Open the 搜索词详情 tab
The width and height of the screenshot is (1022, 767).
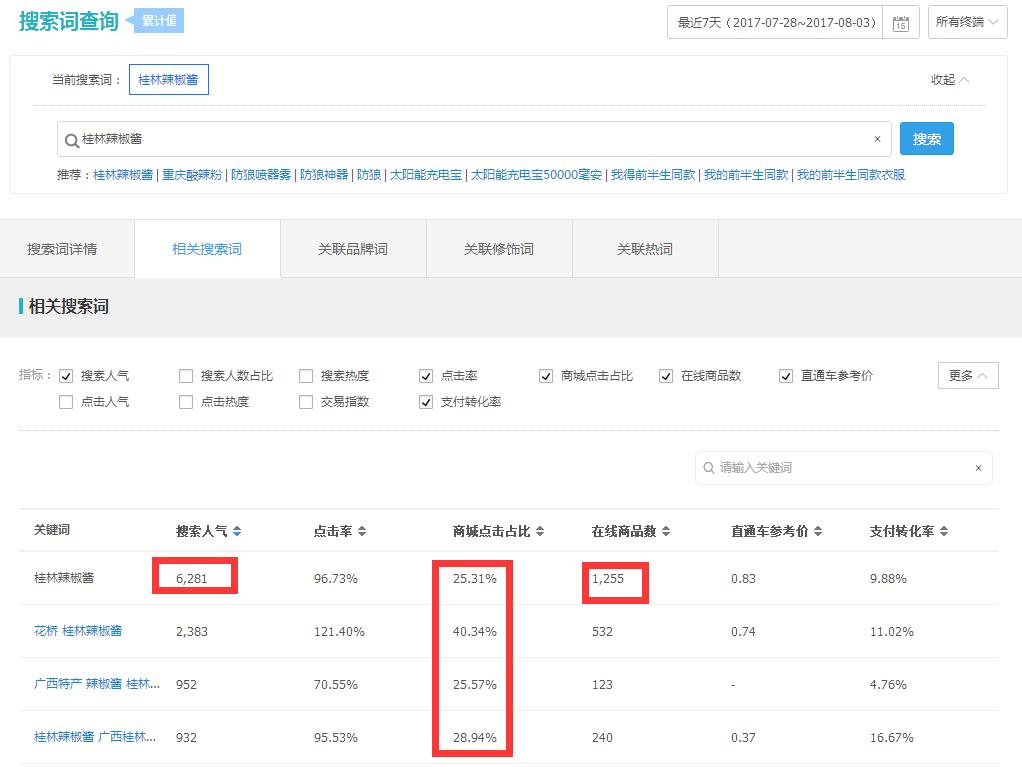click(x=62, y=248)
